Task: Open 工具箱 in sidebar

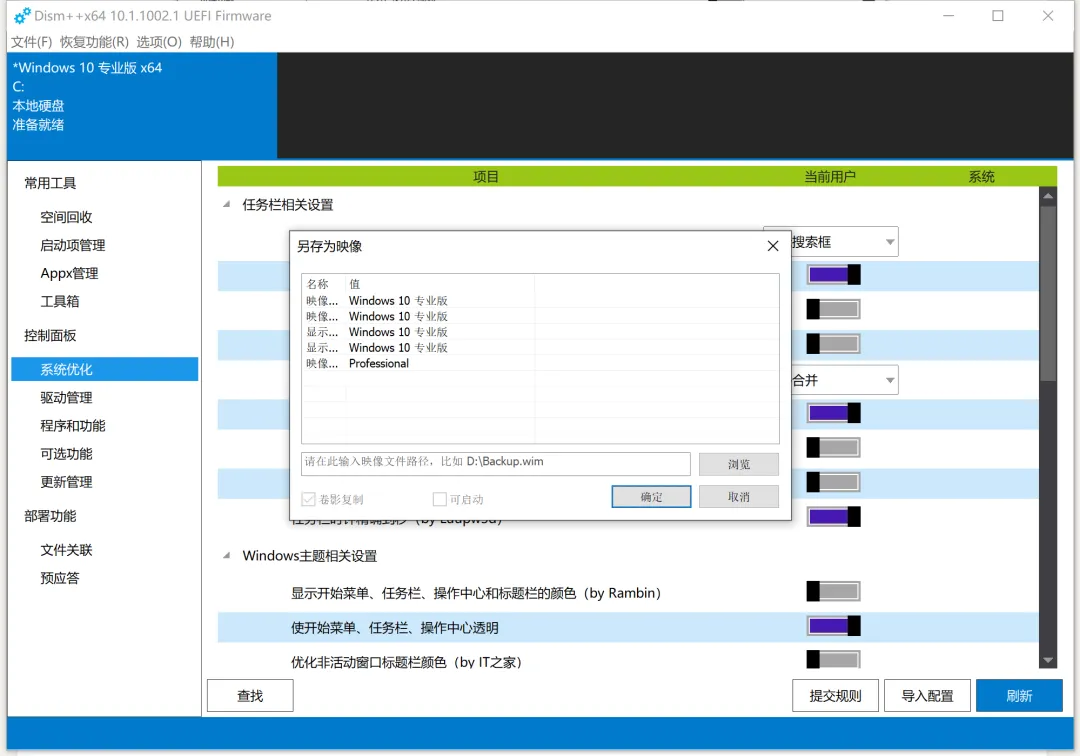Action: pyautogui.click(x=59, y=301)
